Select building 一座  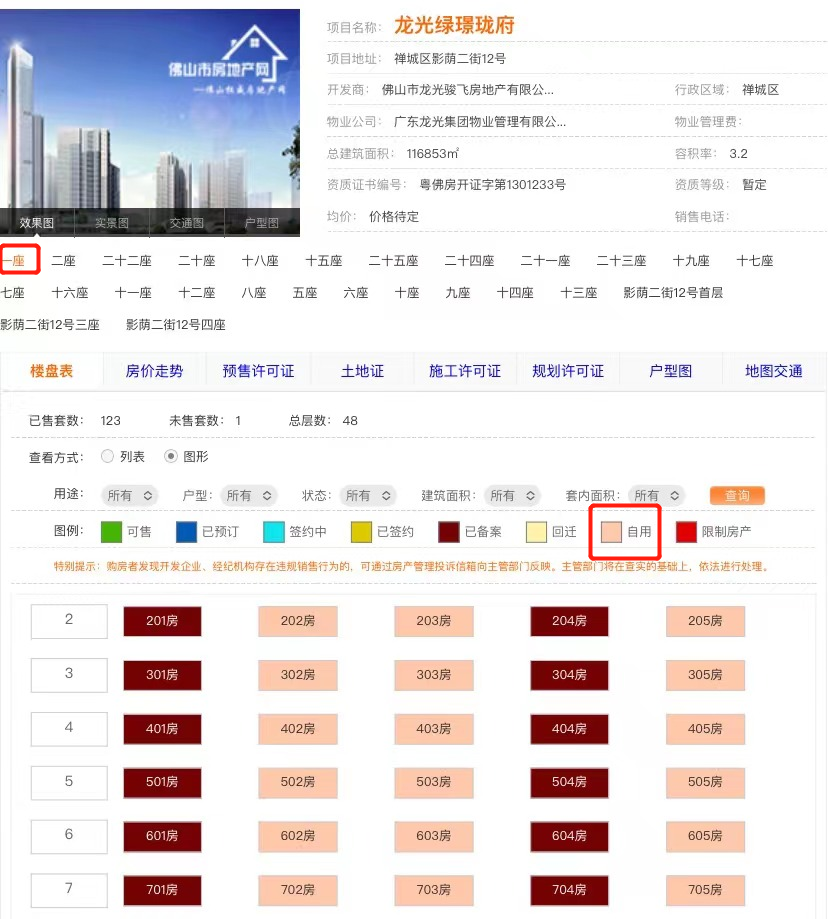pyautogui.click(x=13, y=261)
